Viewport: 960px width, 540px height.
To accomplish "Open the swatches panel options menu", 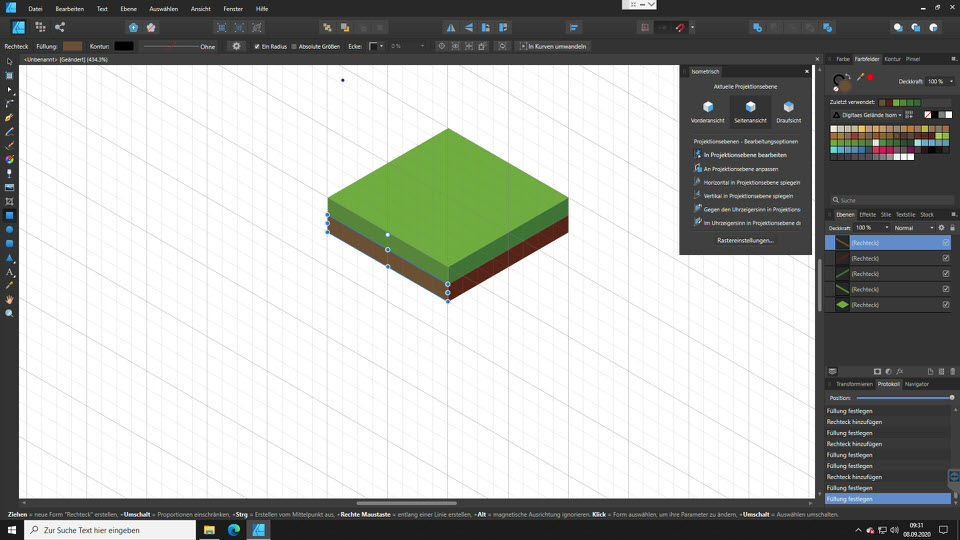I will point(953,59).
